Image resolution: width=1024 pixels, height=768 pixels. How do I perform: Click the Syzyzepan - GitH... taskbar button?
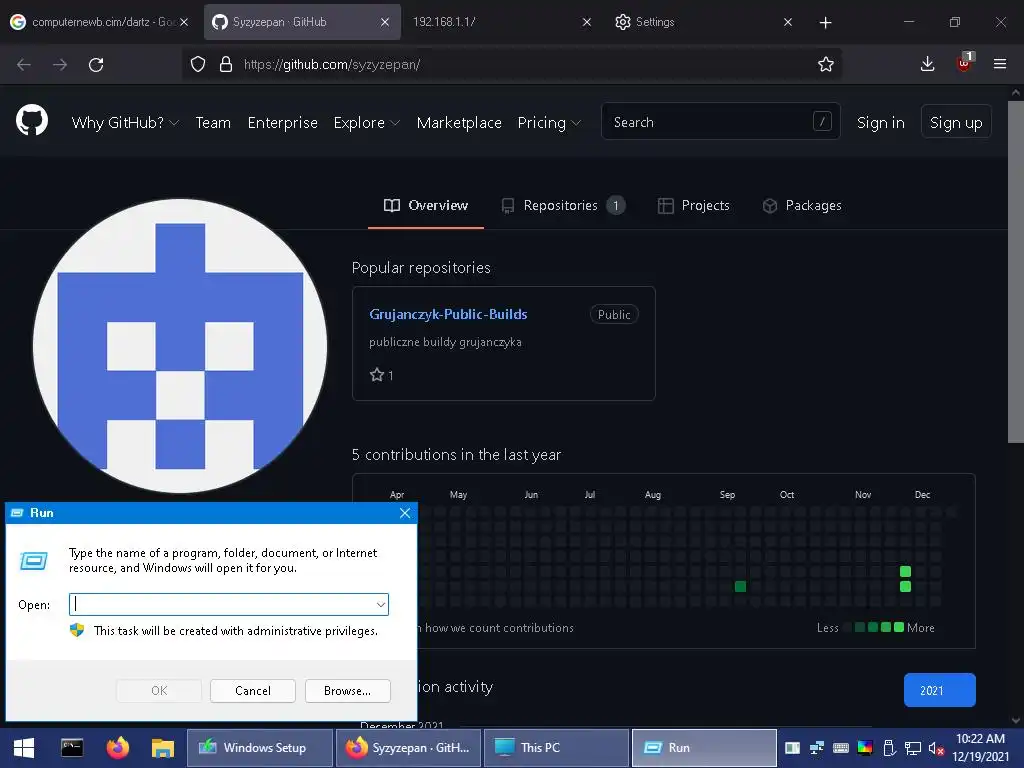[x=408, y=748]
